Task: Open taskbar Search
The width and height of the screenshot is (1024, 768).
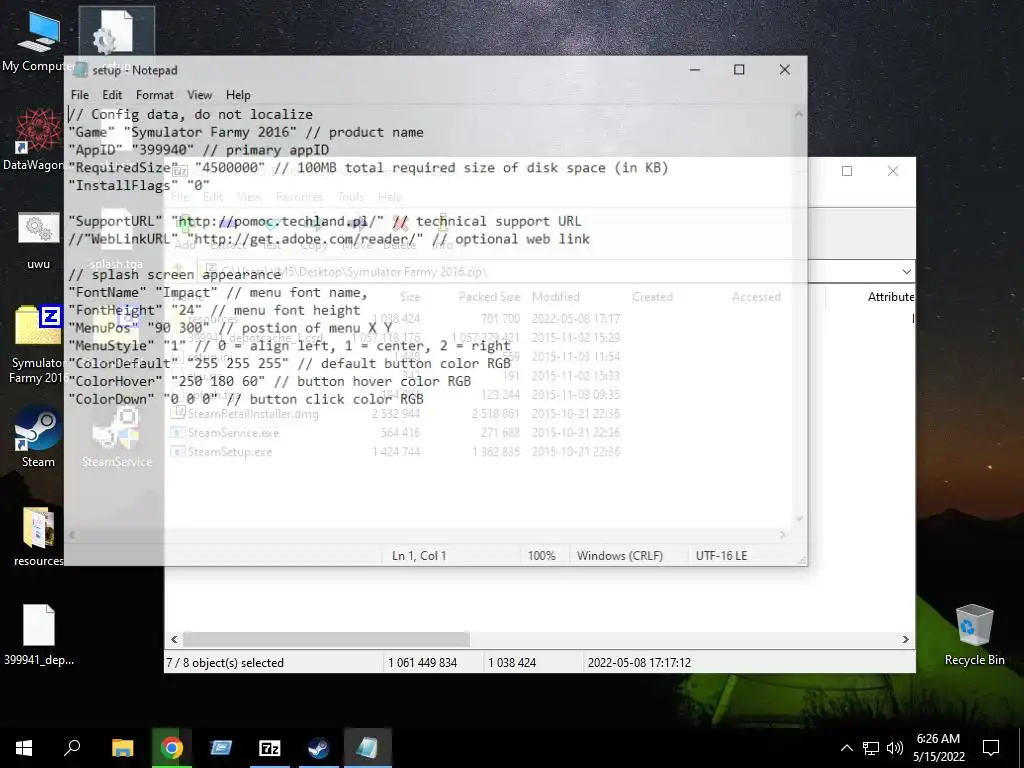Action: [72, 748]
